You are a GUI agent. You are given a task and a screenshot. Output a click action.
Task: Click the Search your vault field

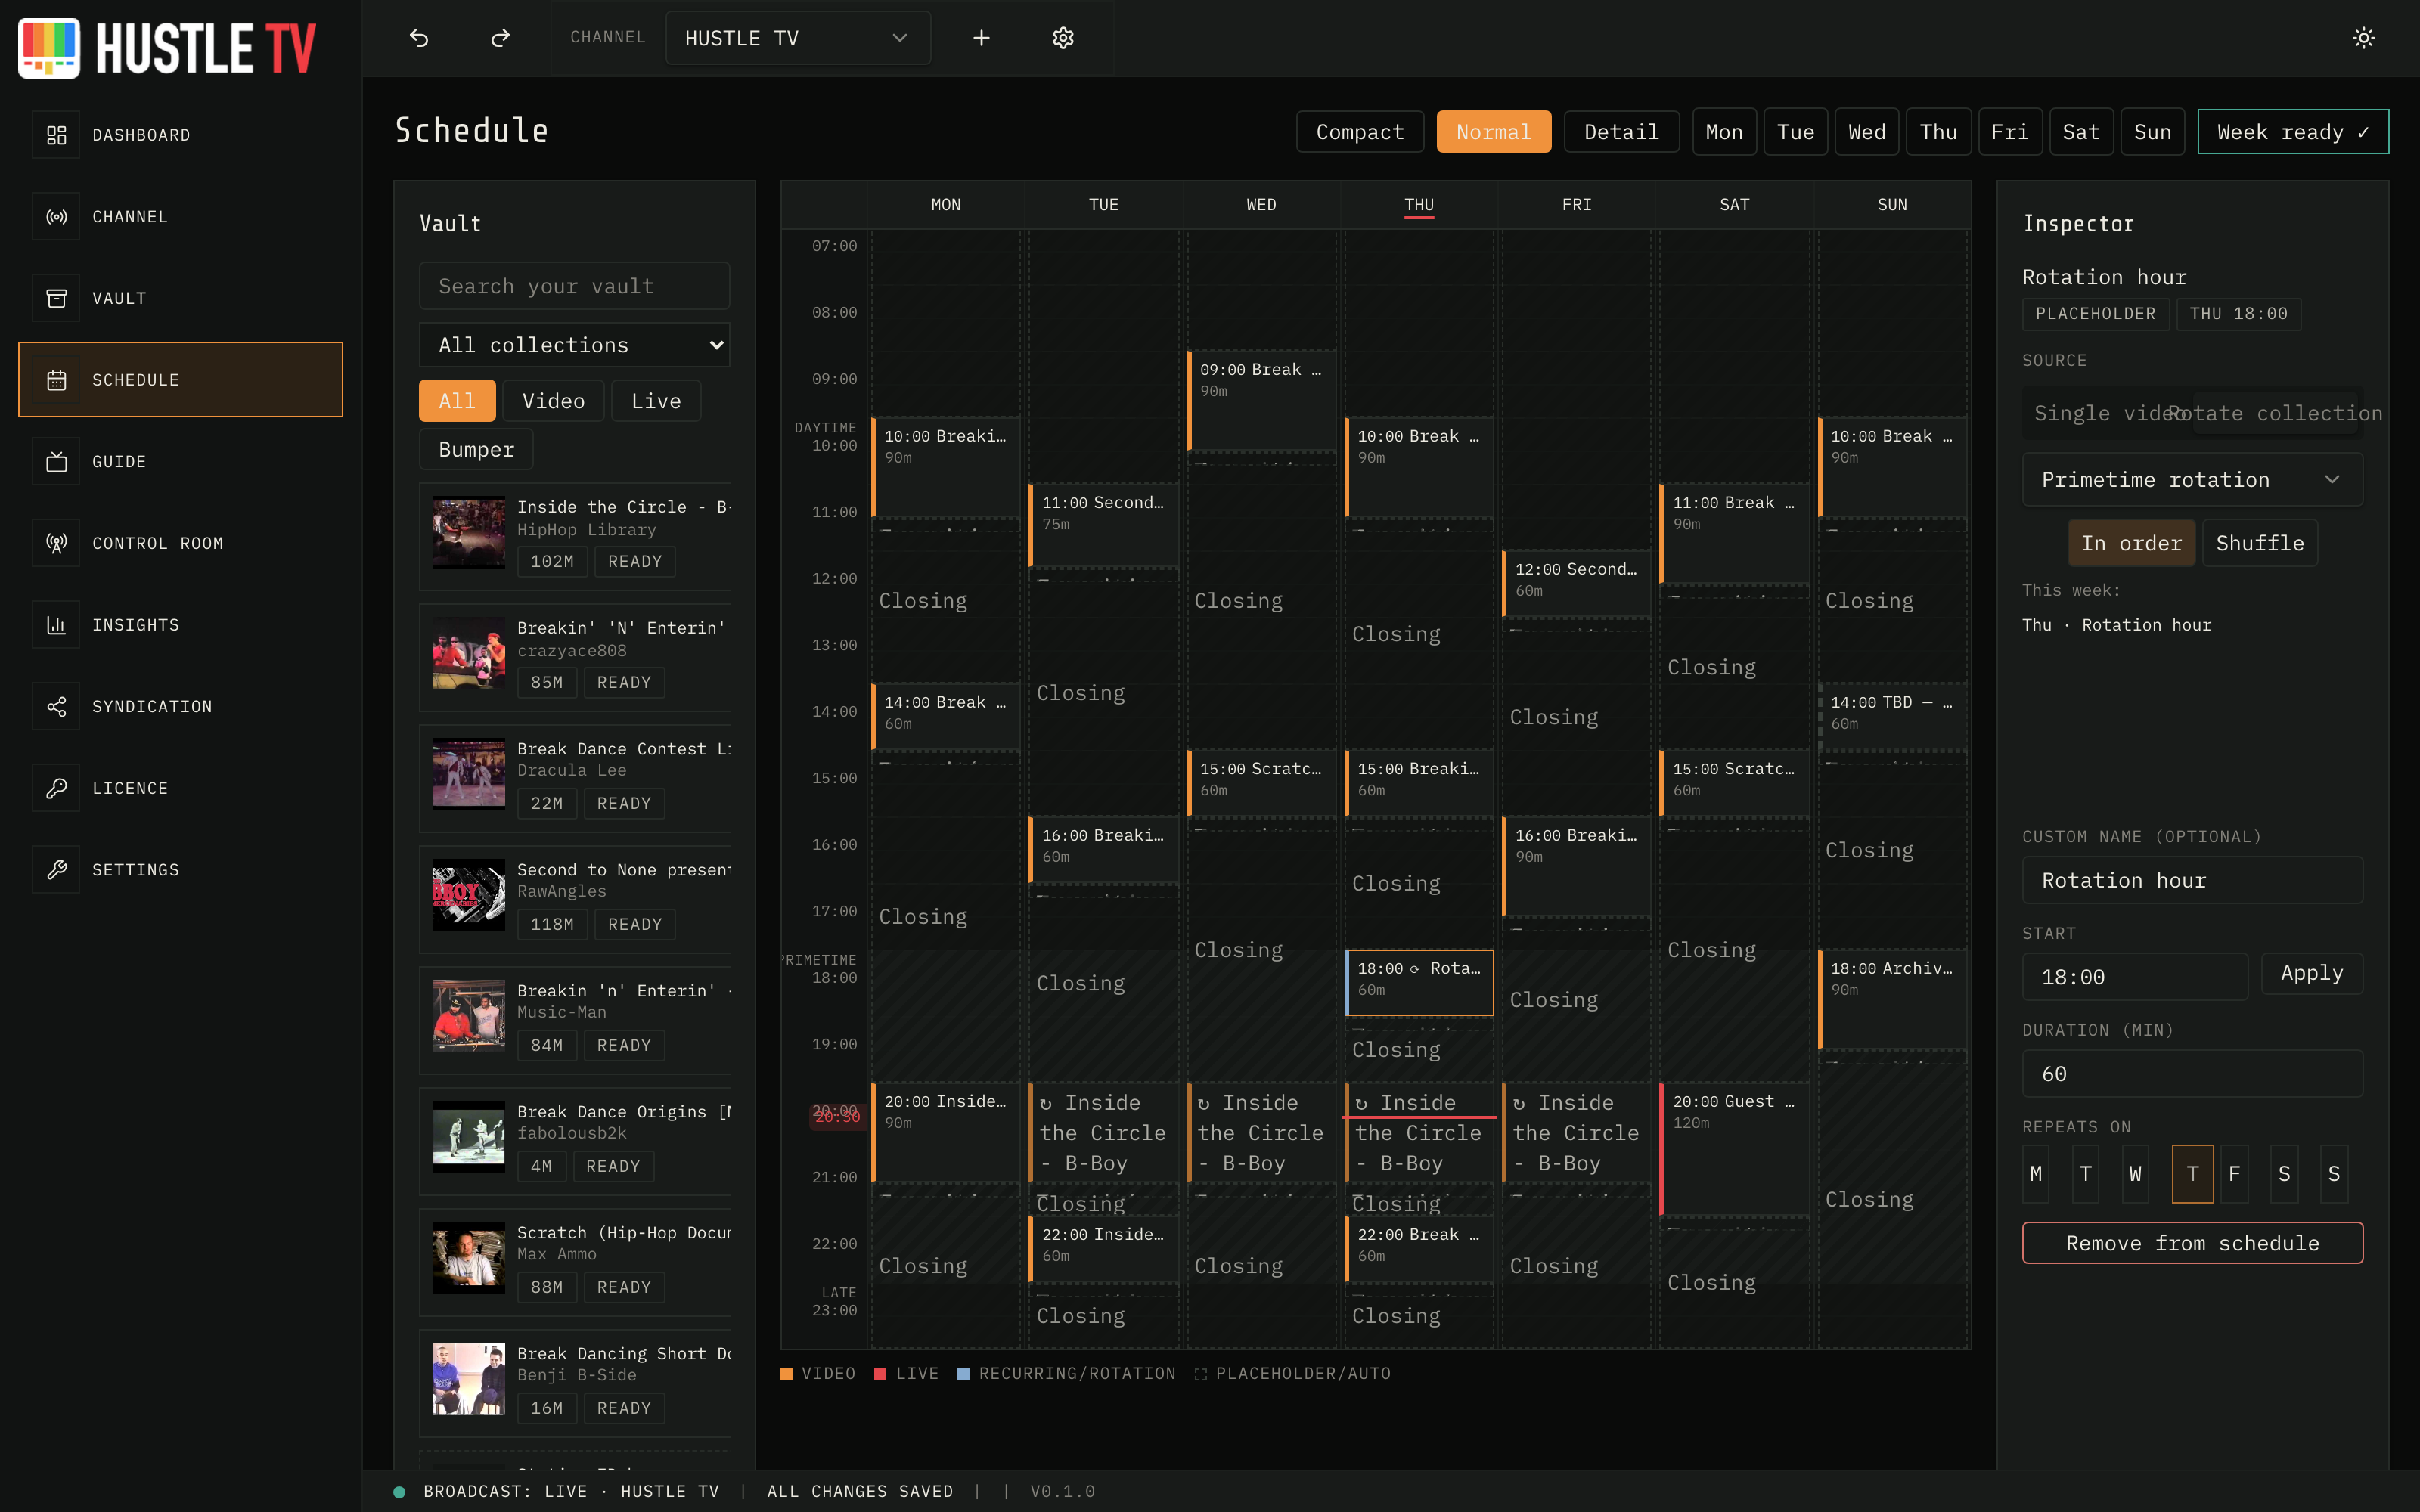tap(574, 287)
